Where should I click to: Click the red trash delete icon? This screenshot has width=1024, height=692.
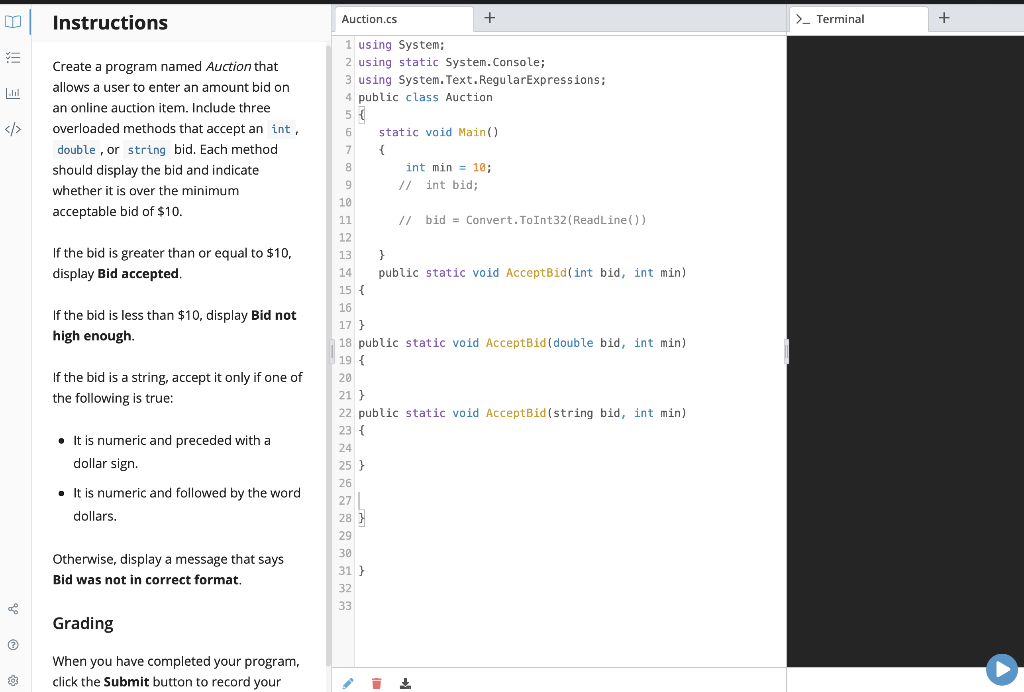click(376, 683)
